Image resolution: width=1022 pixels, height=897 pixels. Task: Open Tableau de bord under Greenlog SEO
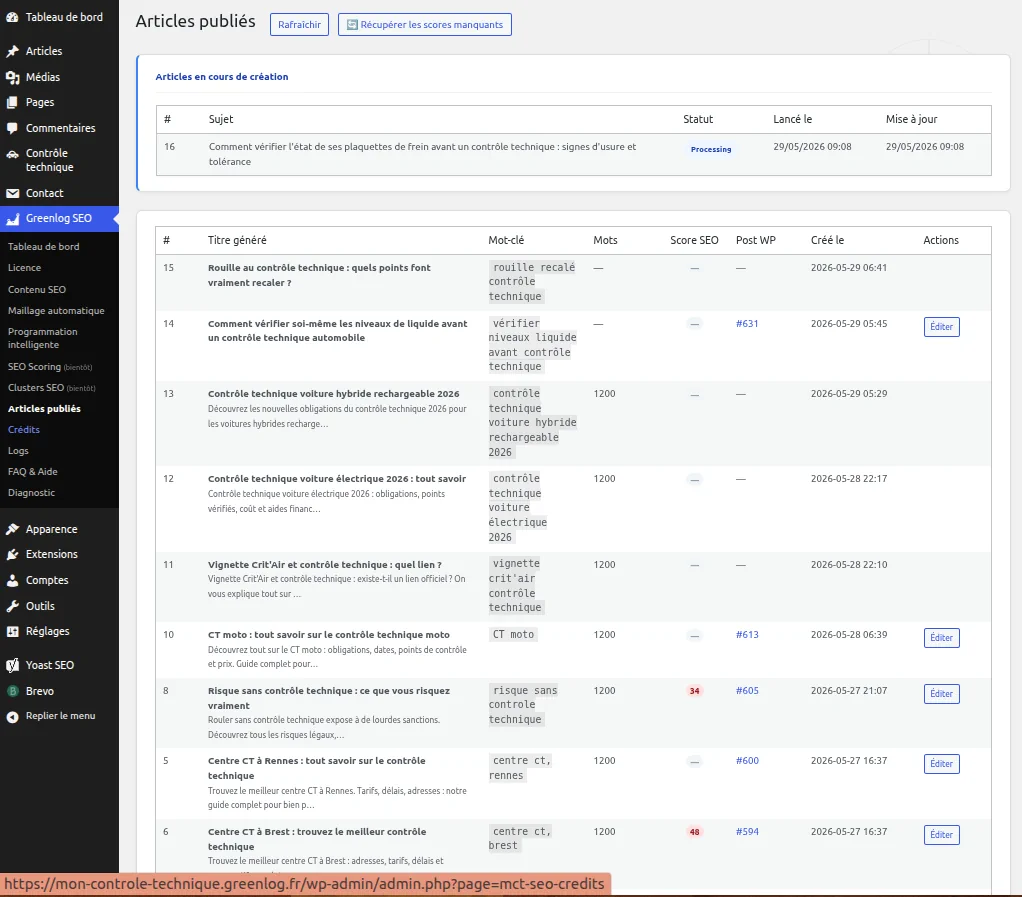44,246
